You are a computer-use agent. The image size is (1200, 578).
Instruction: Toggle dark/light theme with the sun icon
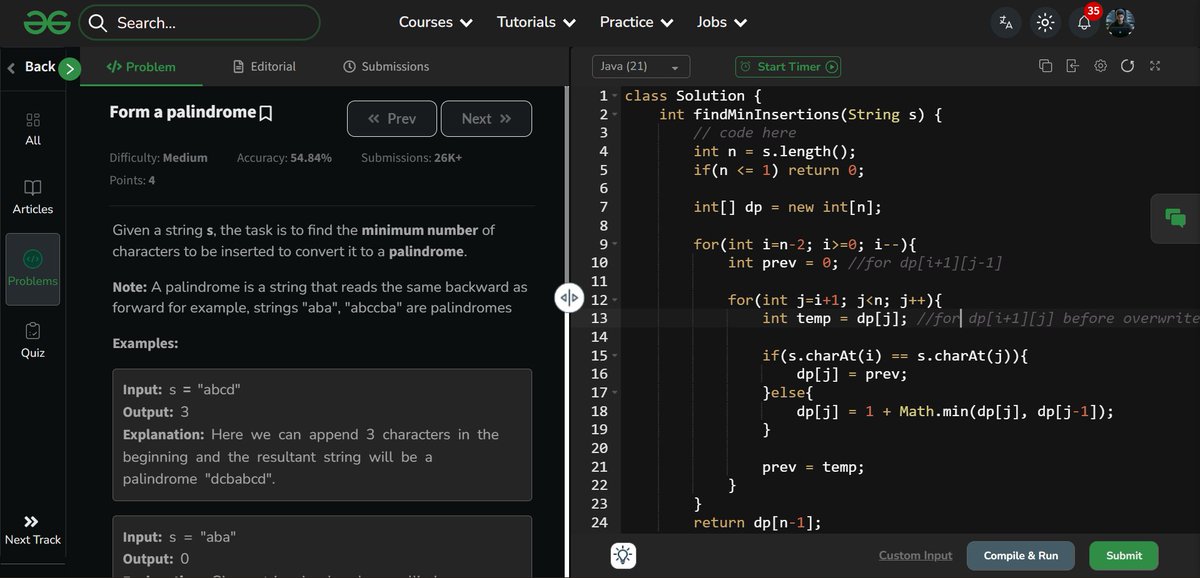(x=1044, y=21)
